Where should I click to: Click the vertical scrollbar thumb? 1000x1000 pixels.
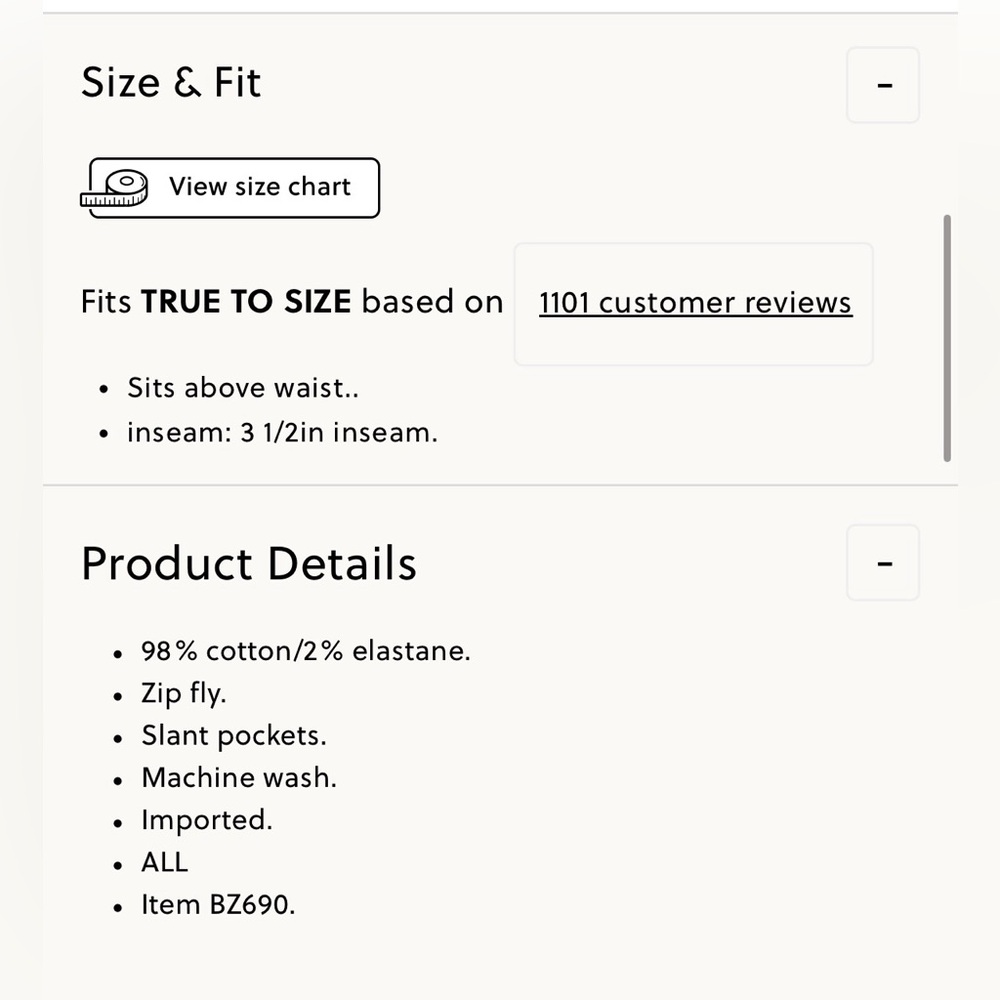coord(947,338)
